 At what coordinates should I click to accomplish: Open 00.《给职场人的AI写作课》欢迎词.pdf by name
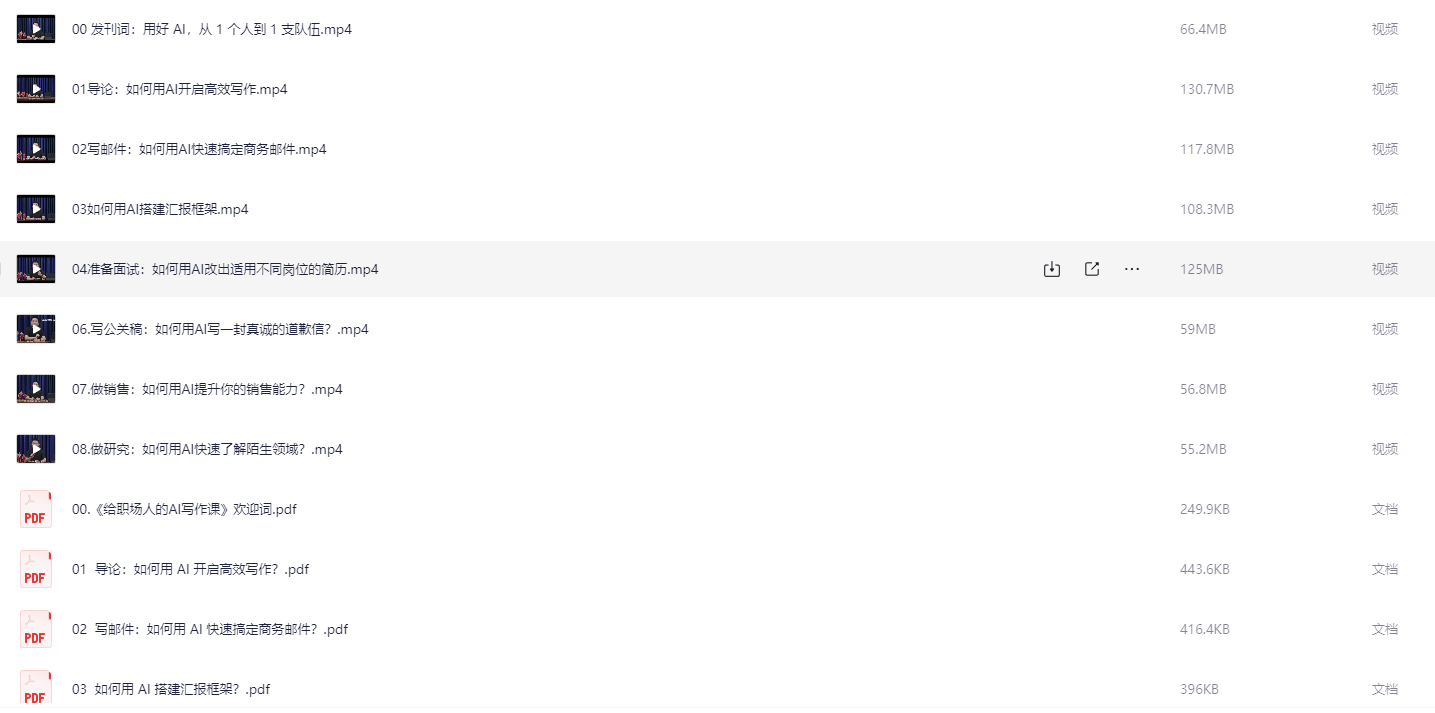click(184, 509)
